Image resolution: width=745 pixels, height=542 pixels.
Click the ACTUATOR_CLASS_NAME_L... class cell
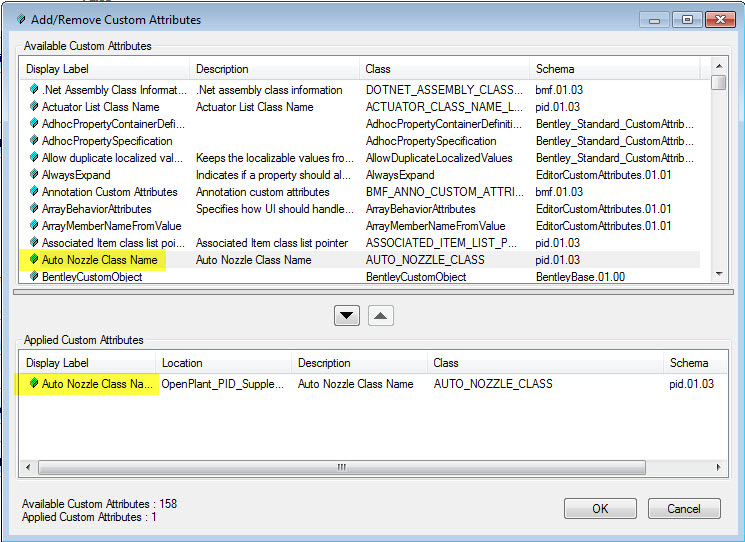point(444,107)
